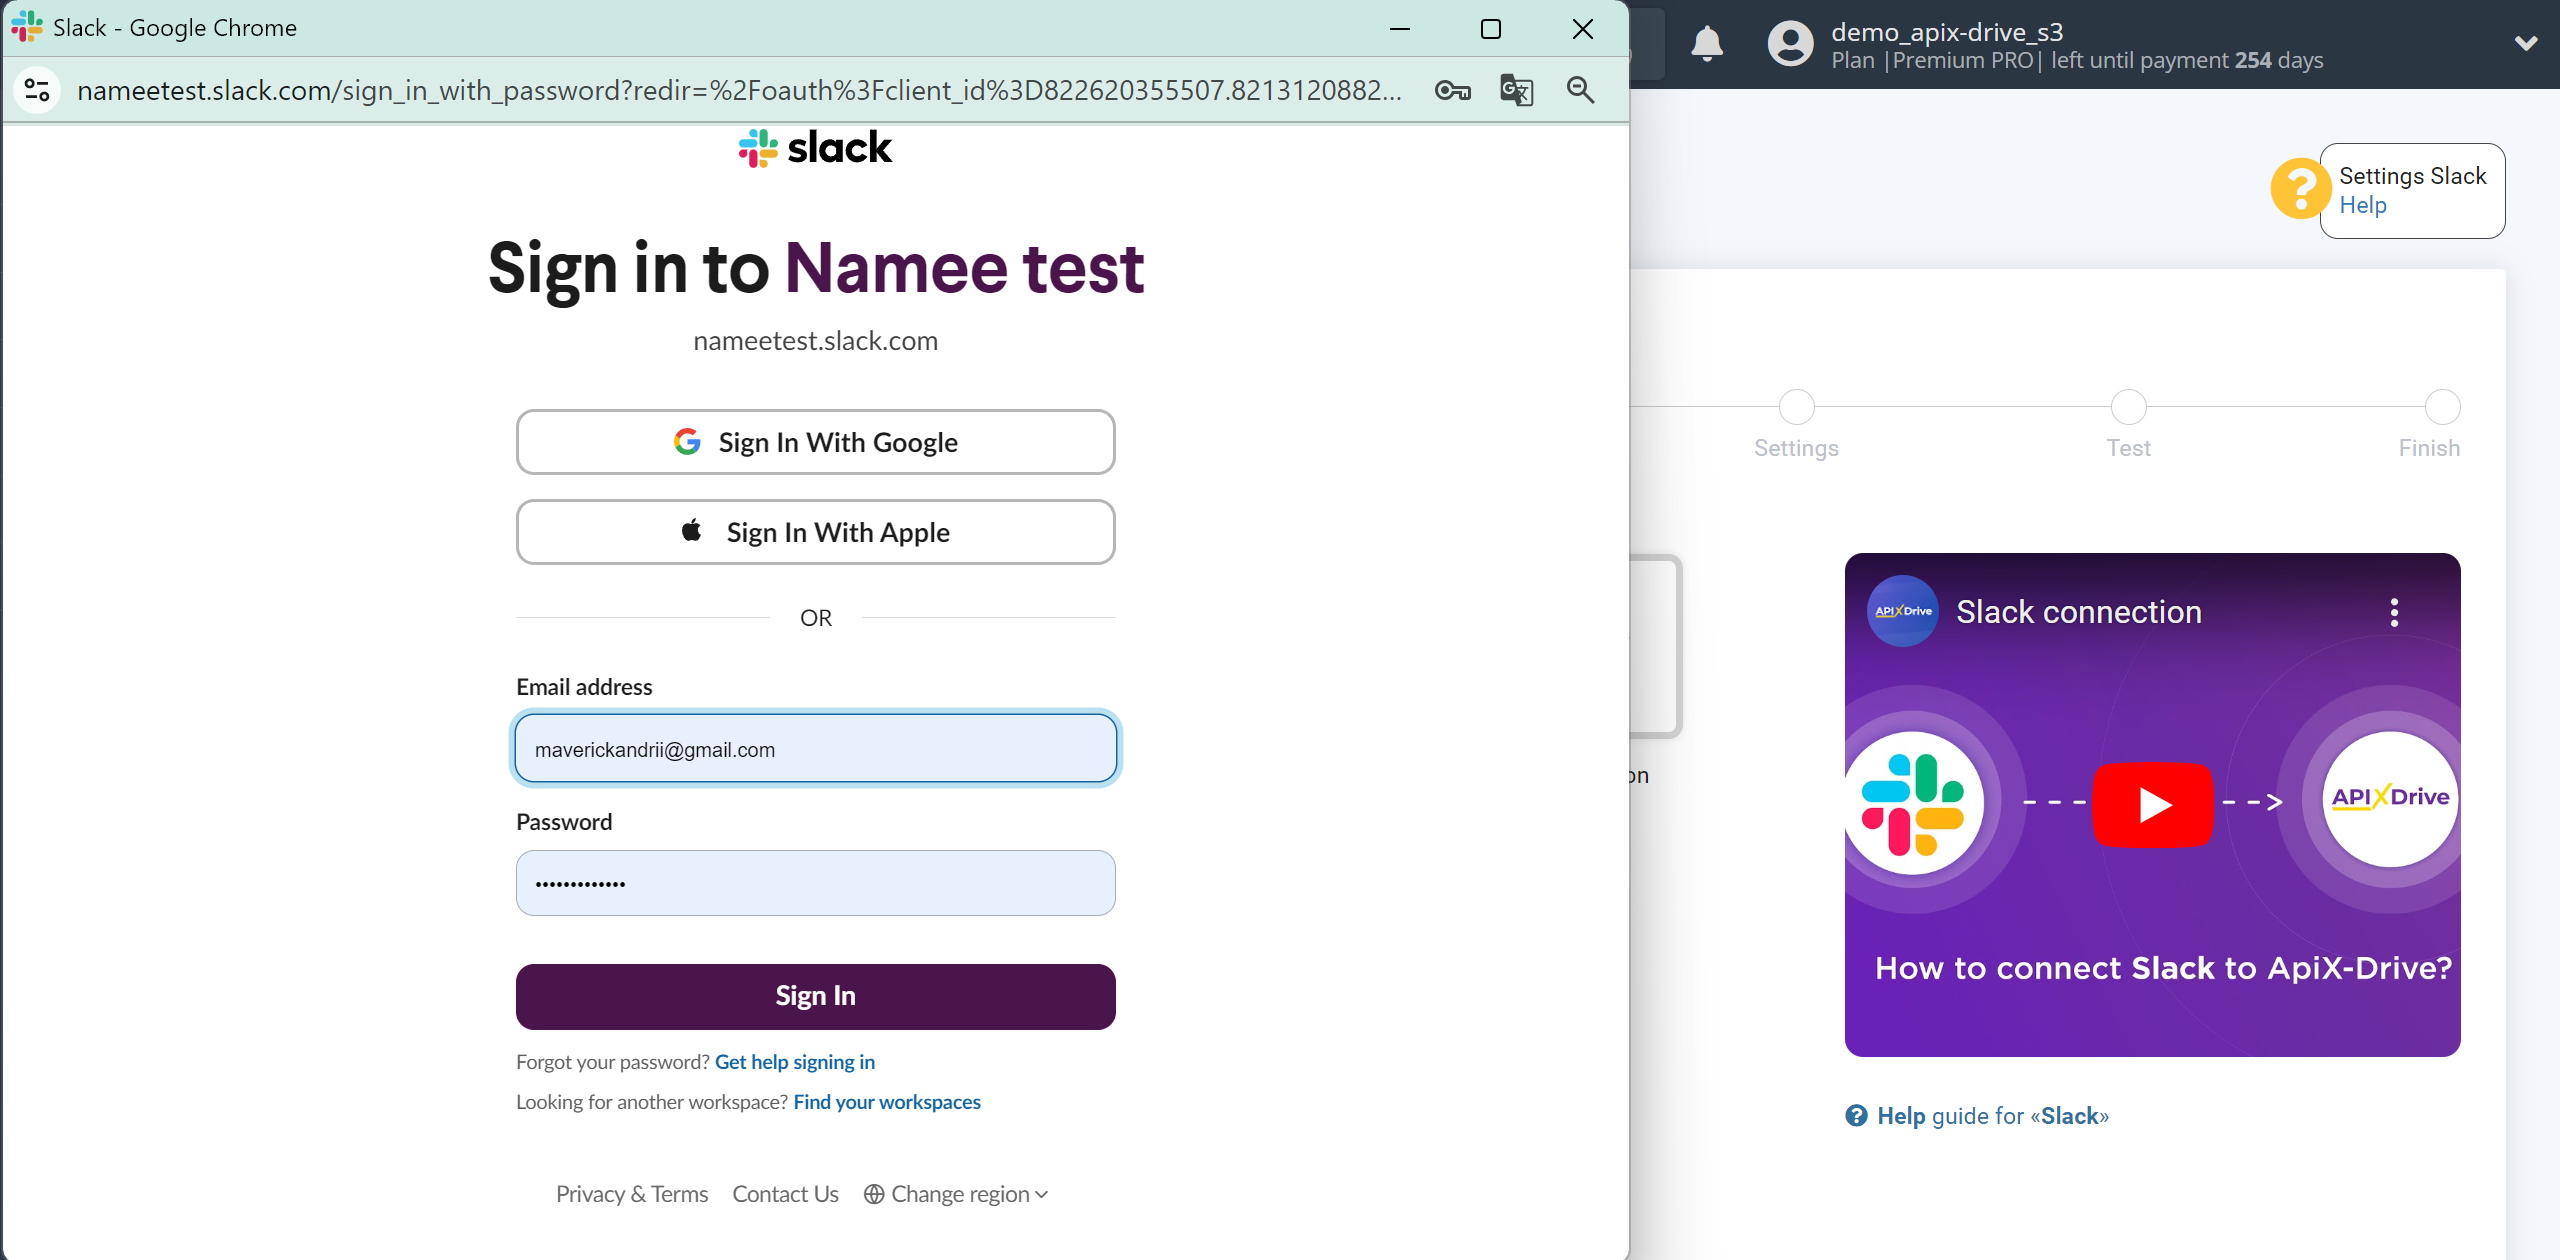
Task: Click Find your workspaces link
Action: click(887, 1100)
